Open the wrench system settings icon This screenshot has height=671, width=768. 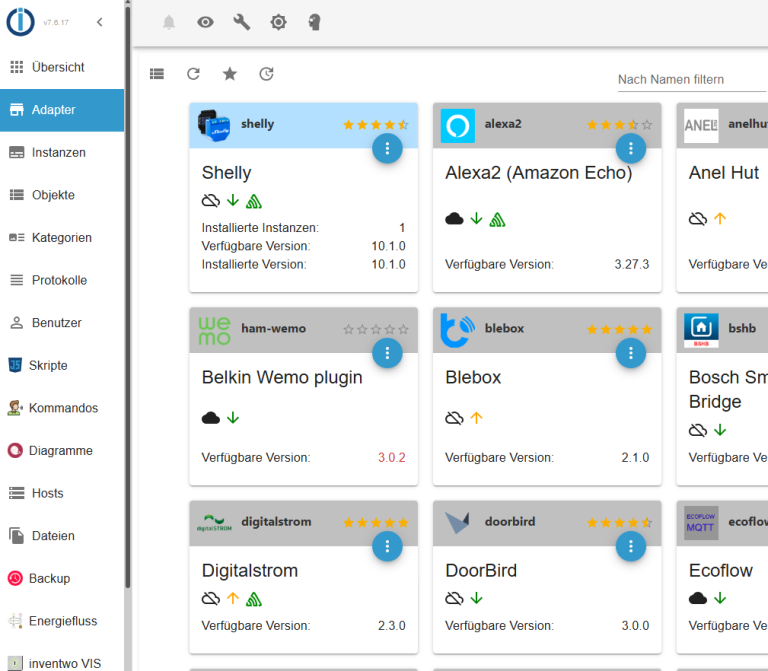click(241, 22)
